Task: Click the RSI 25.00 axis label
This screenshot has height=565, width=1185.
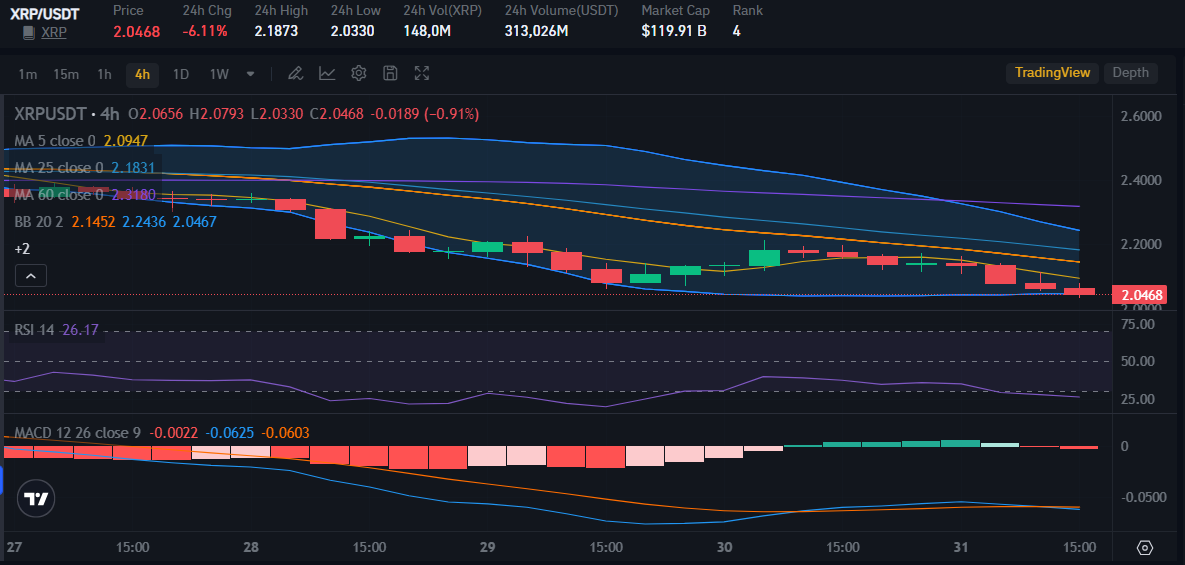Action: click(1137, 399)
